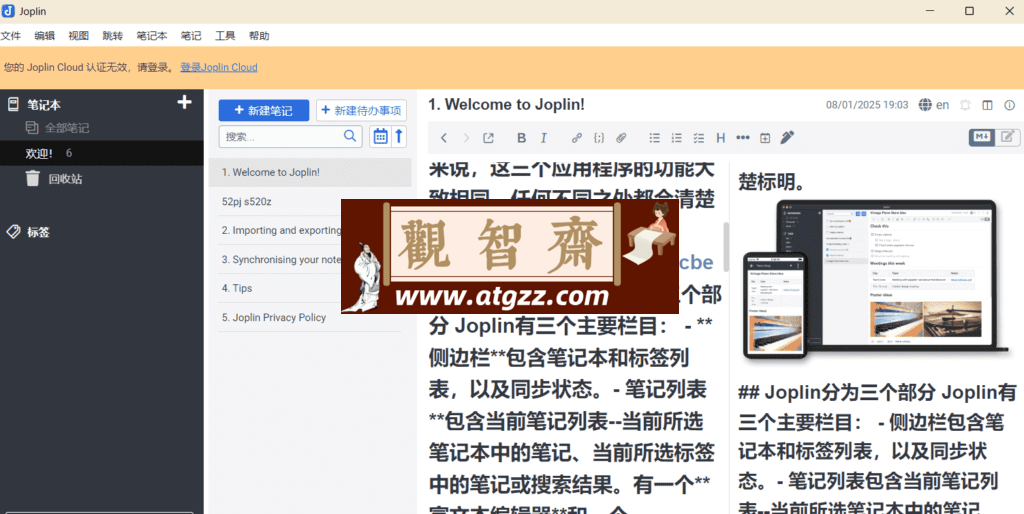Image resolution: width=1024 pixels, height=514 pixels.
Task: Open the 编辑 menu
Action: 44,36
